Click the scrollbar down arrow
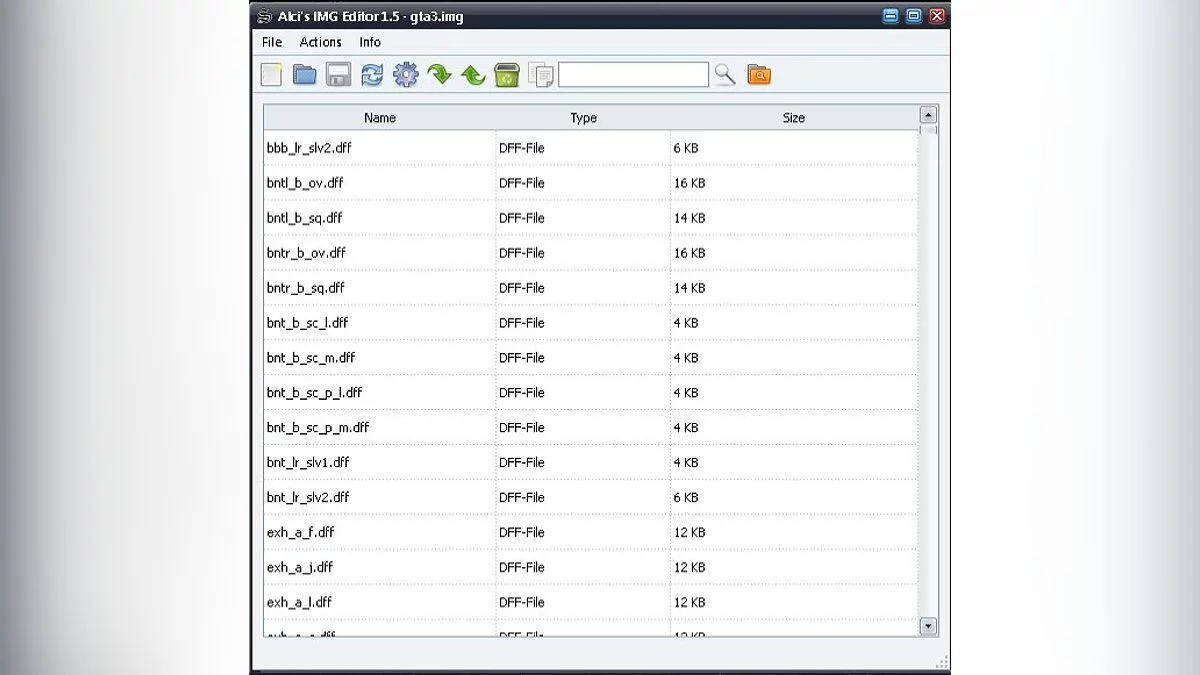The image size is (1200, 675). [x=927, y=626]
